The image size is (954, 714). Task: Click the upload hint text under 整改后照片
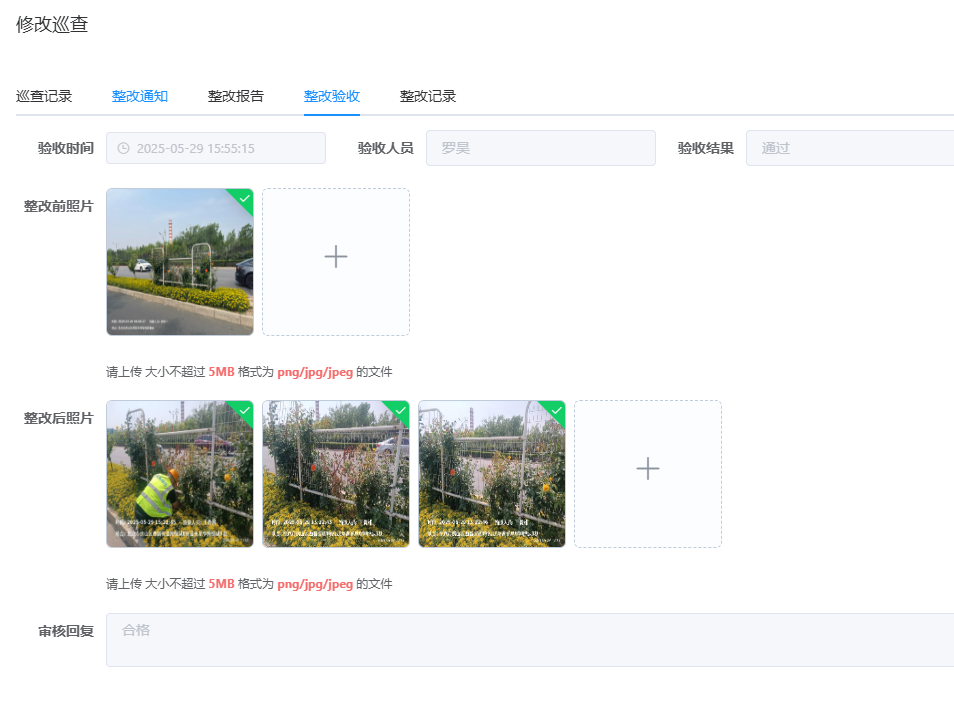coord(249,584)
